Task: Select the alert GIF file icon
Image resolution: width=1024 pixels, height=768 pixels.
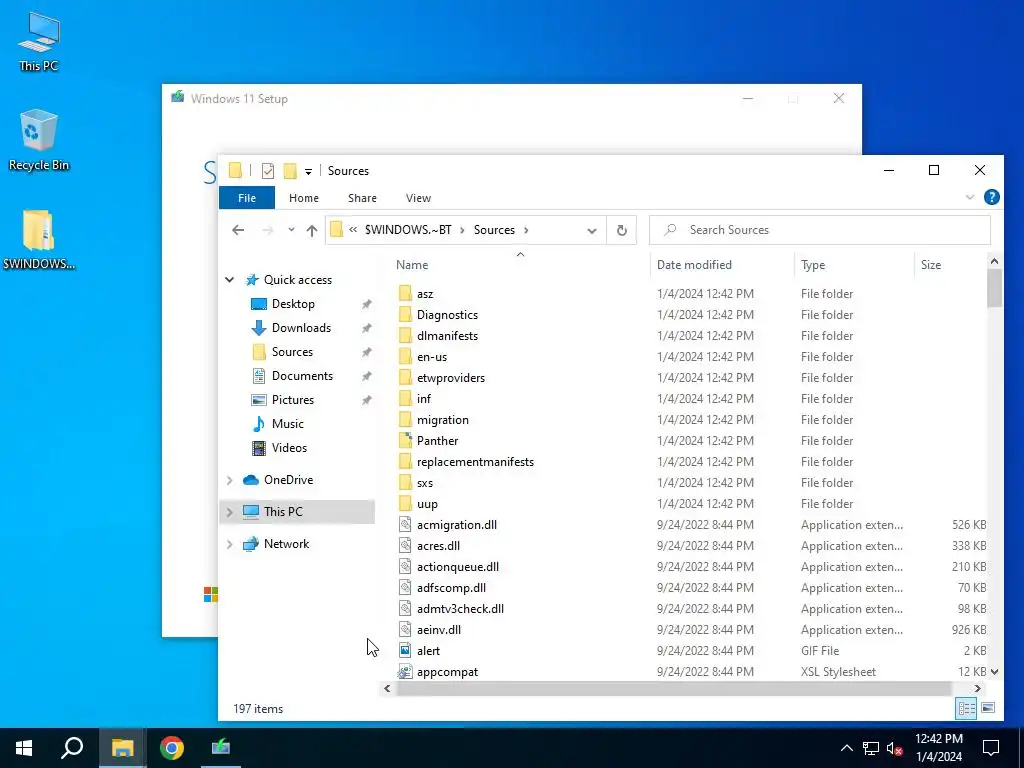Action: coord(405,650)
